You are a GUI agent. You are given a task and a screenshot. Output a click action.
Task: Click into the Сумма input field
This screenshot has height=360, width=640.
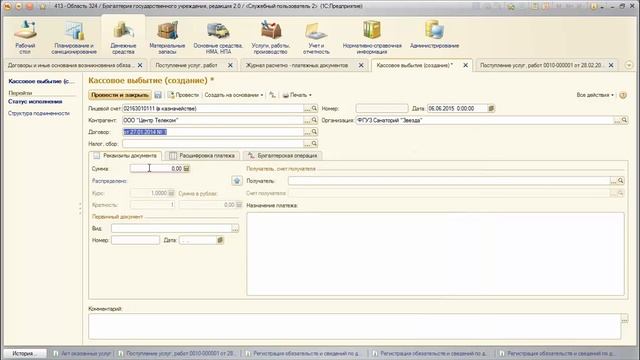pos(156,169)
